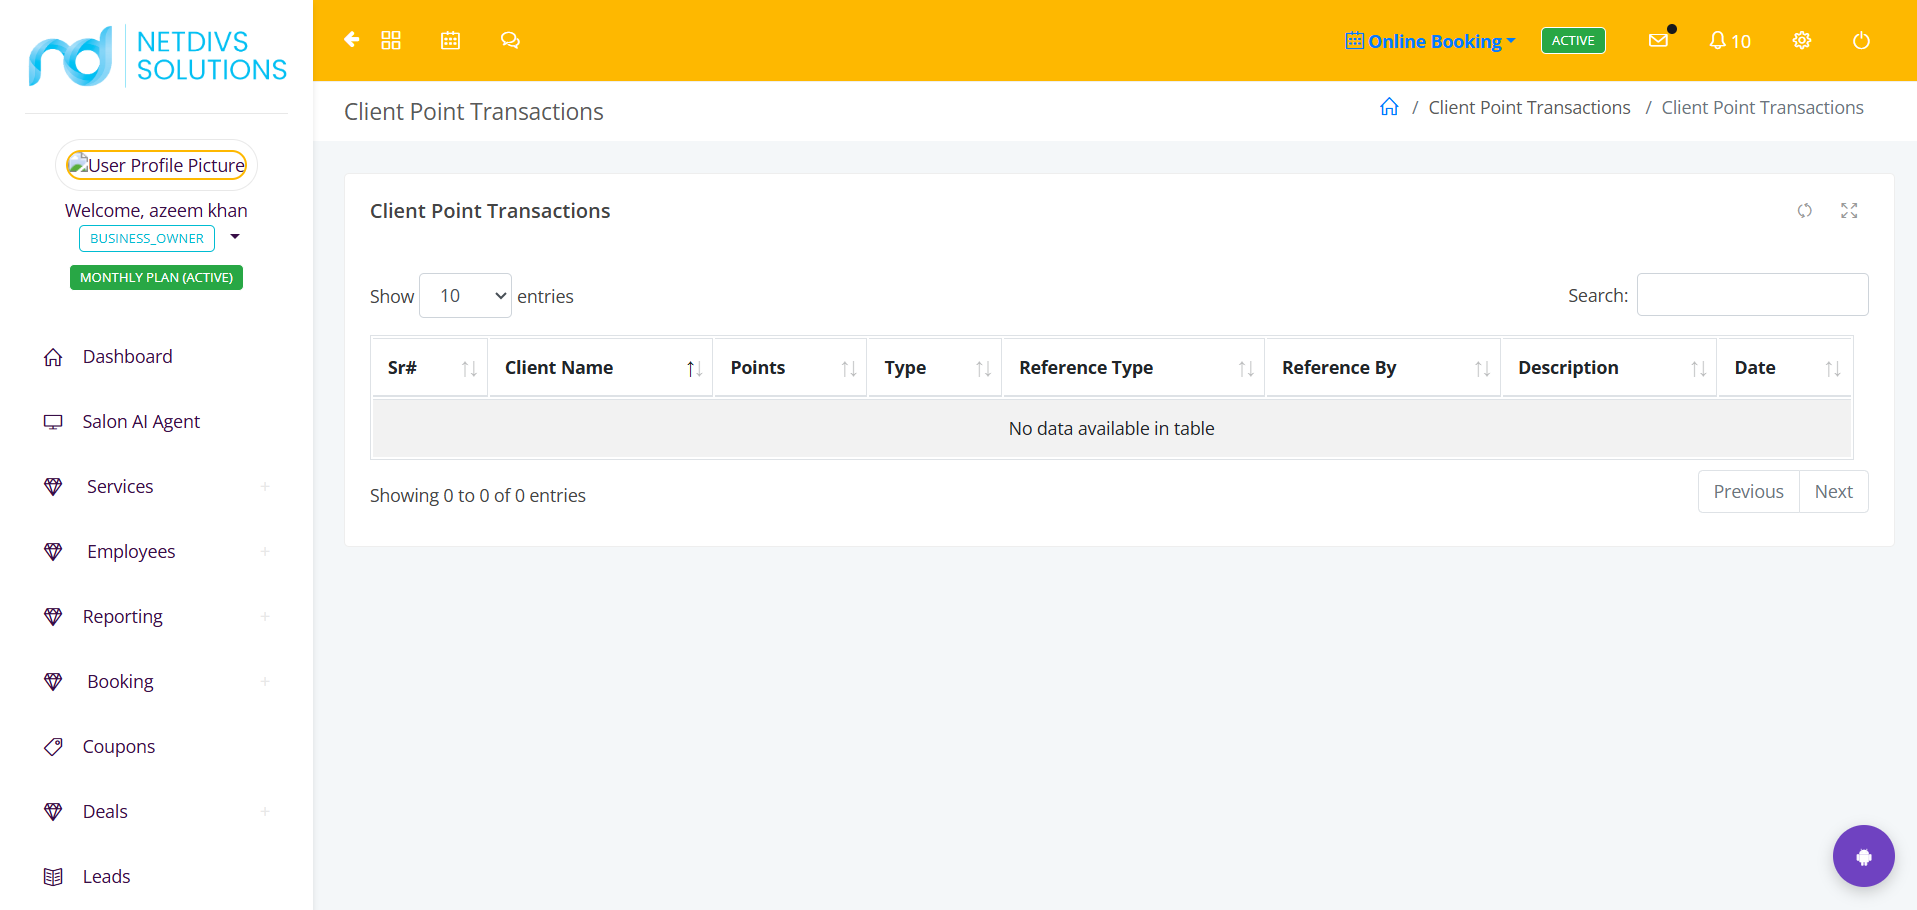Image resolution: width=1917 pixels, height=910 pixels.
Task: Expand the BUSINESS_OWNER role caret
Action: [235, 237]
